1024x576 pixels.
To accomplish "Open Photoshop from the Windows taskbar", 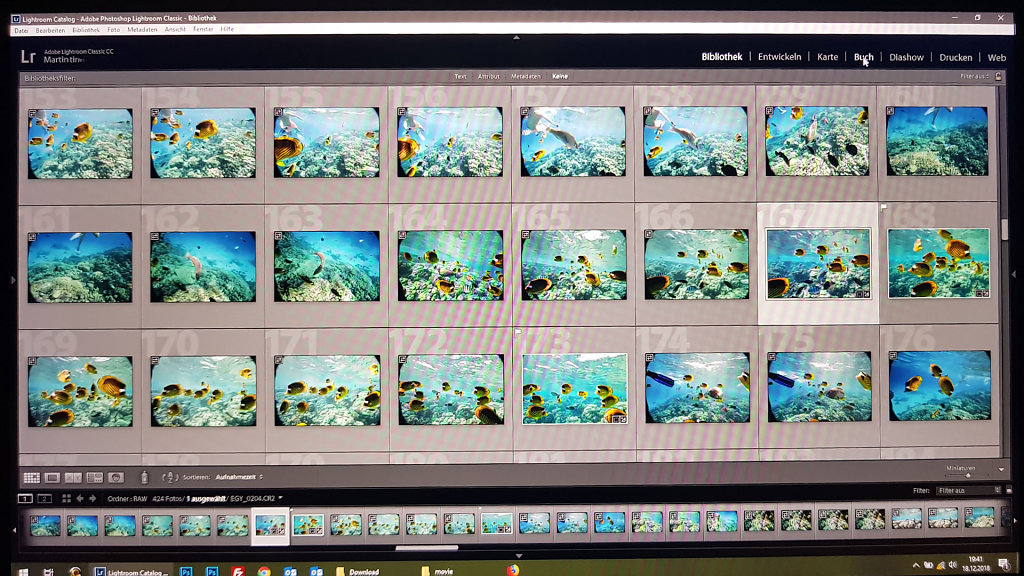I will 186,571.
